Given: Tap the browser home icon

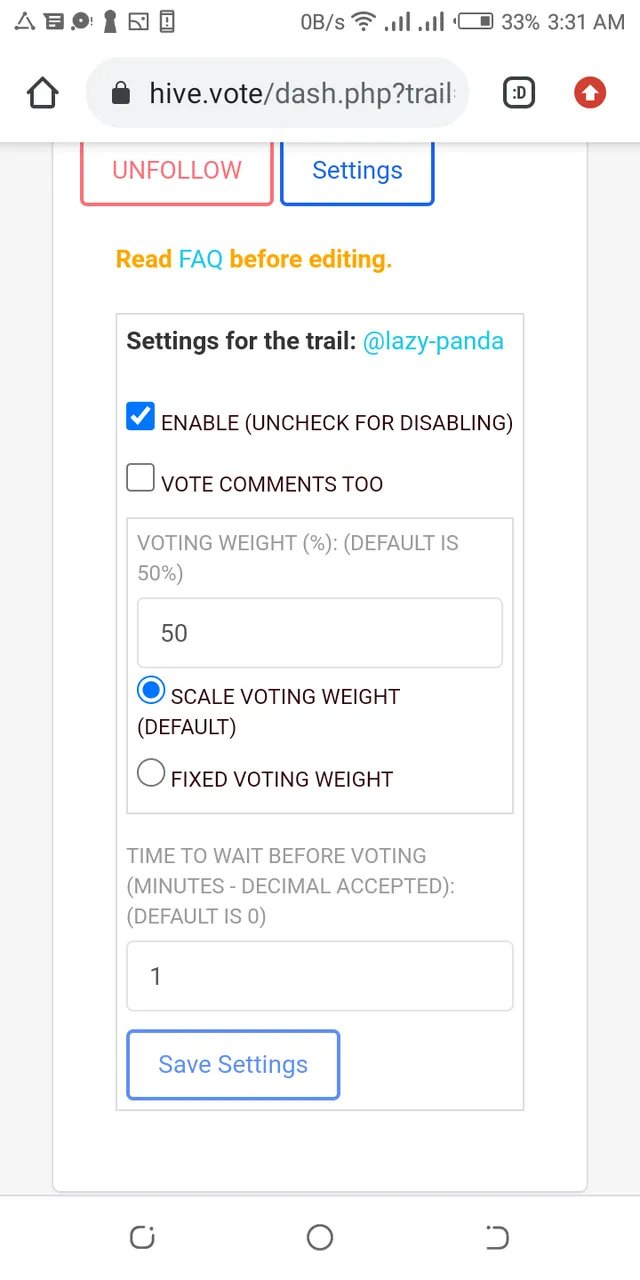Looking at the screenshot, I should click(x=42, y=94).
